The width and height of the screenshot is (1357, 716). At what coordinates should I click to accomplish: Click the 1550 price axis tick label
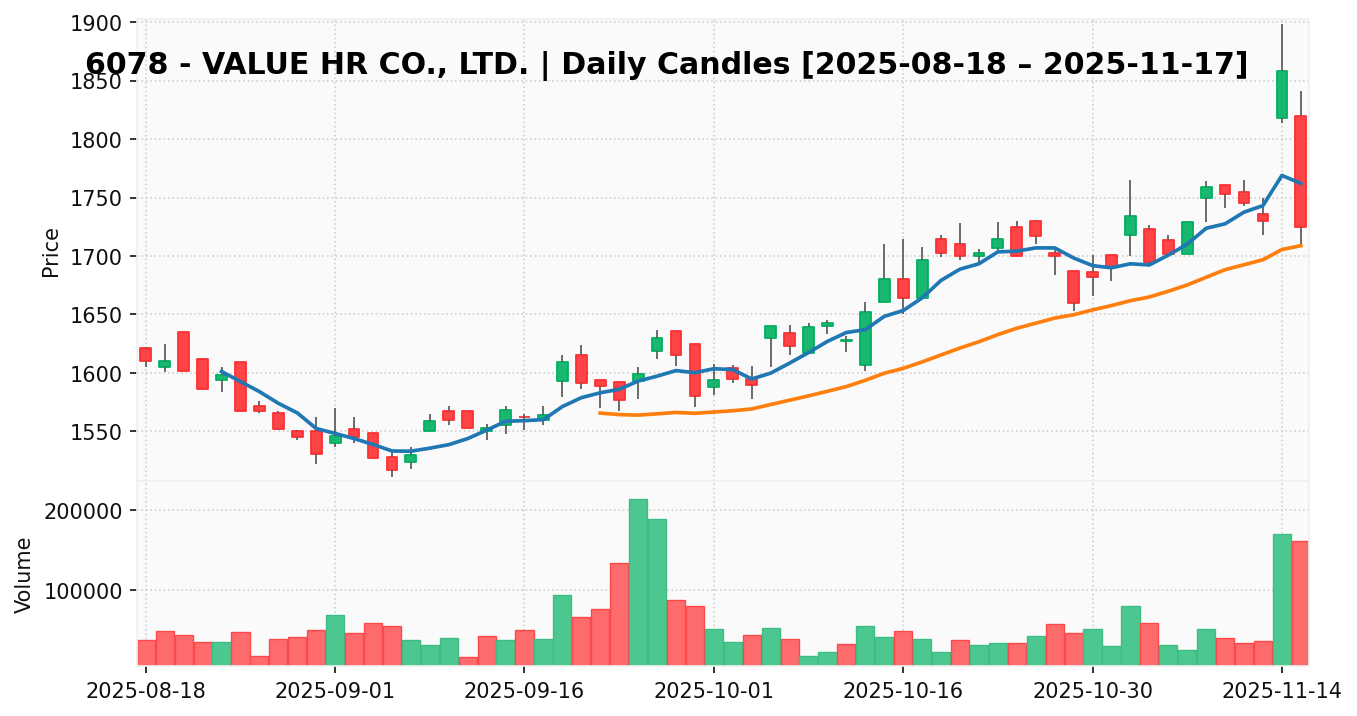[x=100, y=432]
